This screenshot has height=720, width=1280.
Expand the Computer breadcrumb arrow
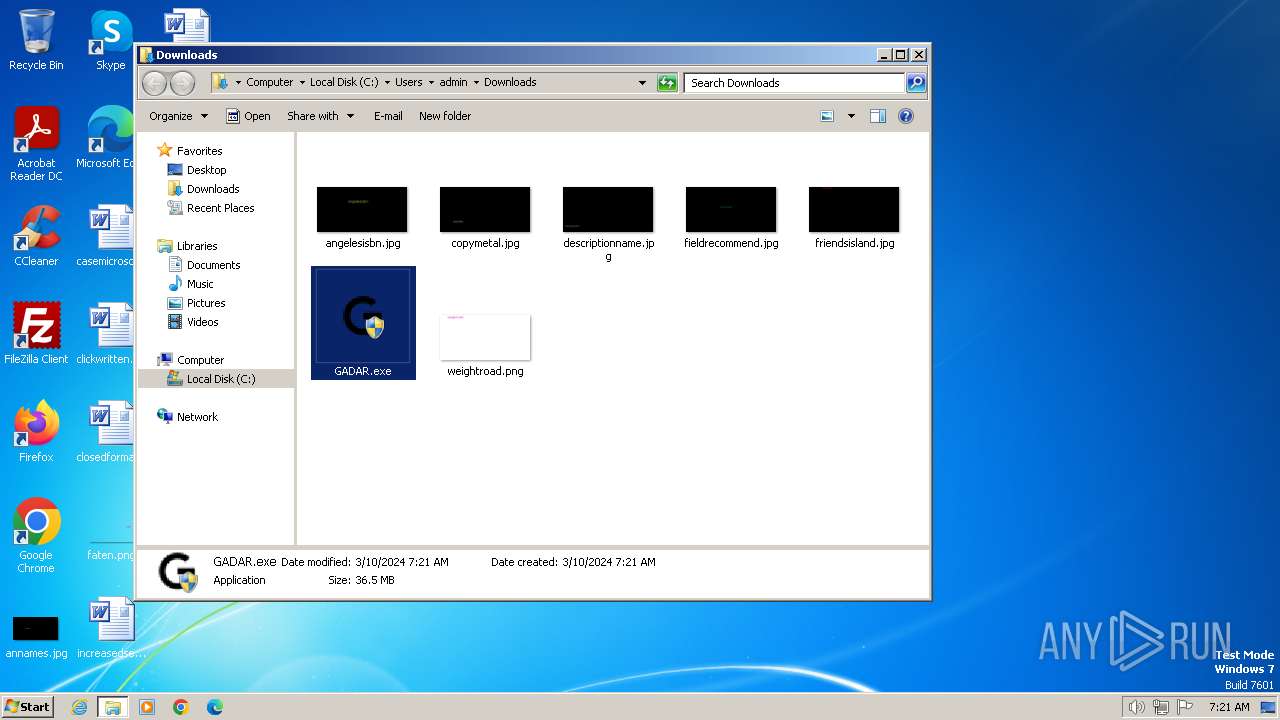pos(301,83)
